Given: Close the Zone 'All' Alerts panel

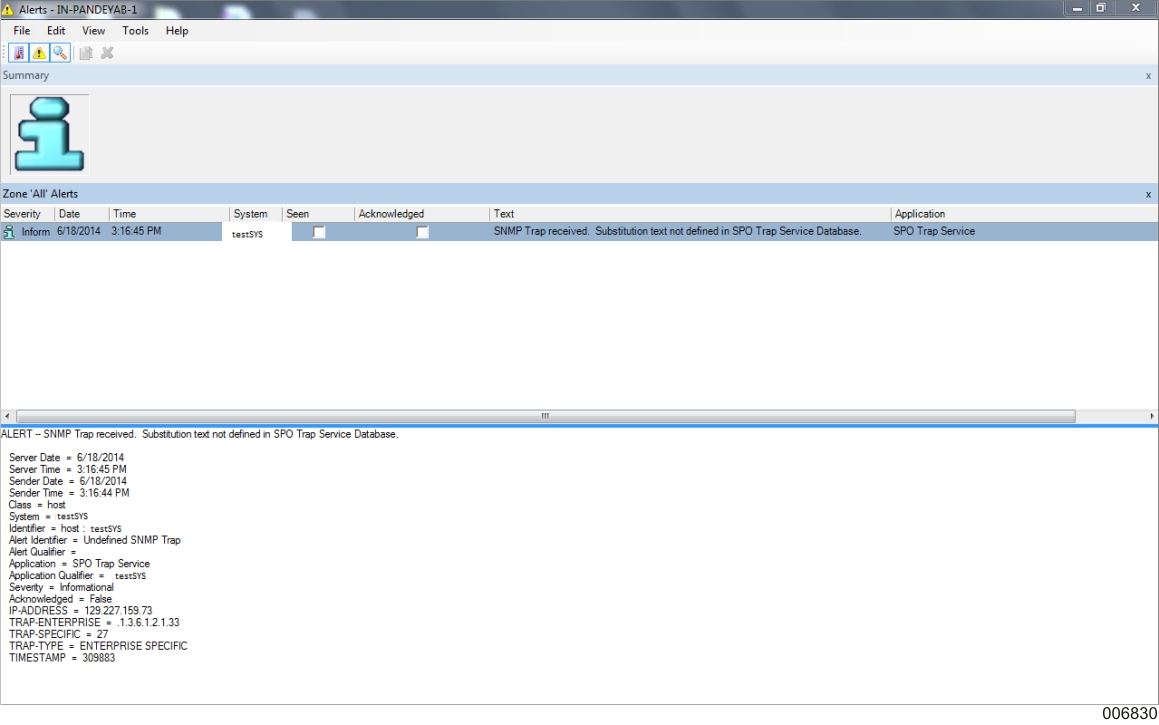Looking at the screenshot, I should pyautogui.click(x=1148, y=194).
